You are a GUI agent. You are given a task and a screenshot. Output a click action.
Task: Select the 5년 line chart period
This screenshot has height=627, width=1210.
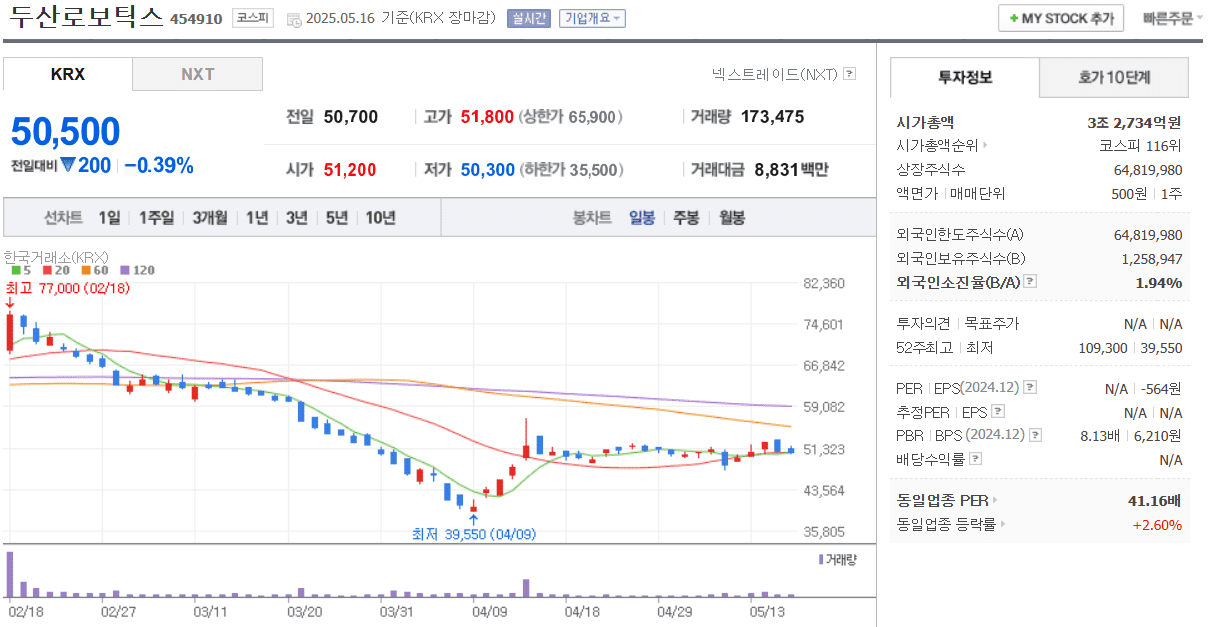pyautogui.click(x=337, y=217)
